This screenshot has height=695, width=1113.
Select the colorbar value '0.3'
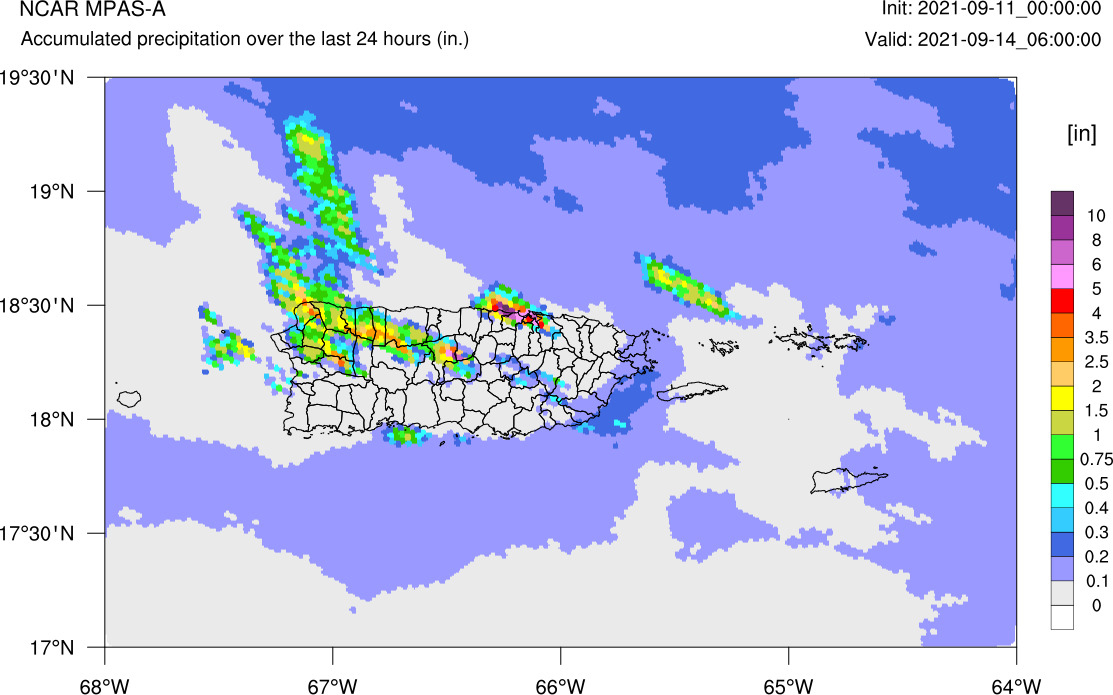pyautogui.click(x=1096, y=532)
